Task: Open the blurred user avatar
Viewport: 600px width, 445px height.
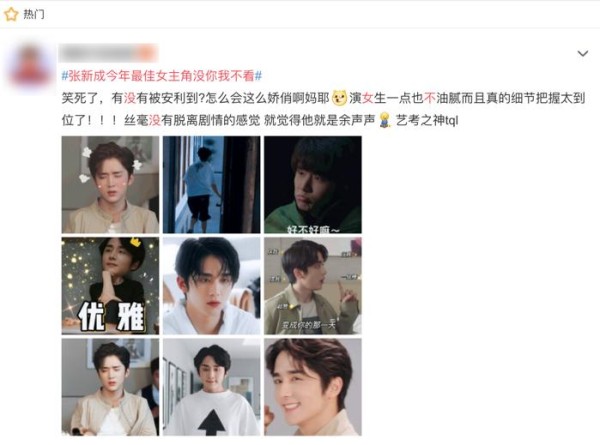Action: (x=31, y=66)
